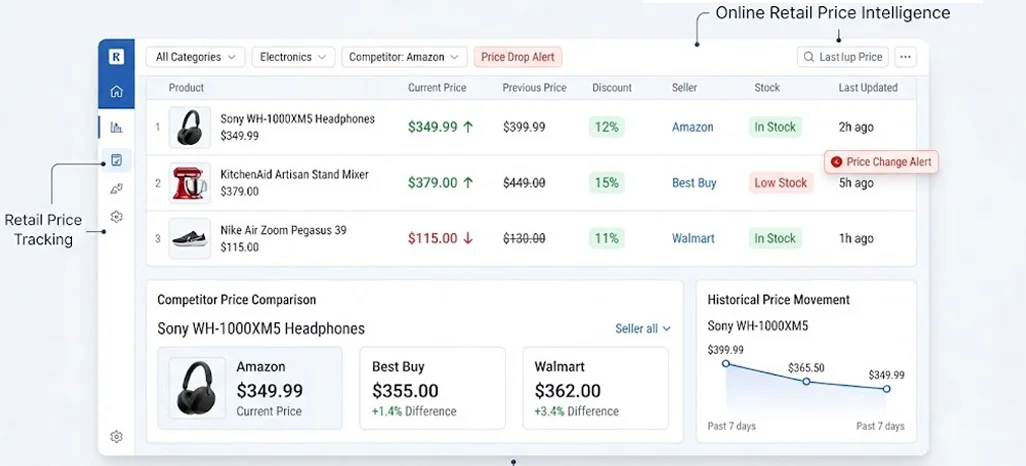Open the Walmart seller link
This screenshot has width=1026, height=466.
(694, 238)
